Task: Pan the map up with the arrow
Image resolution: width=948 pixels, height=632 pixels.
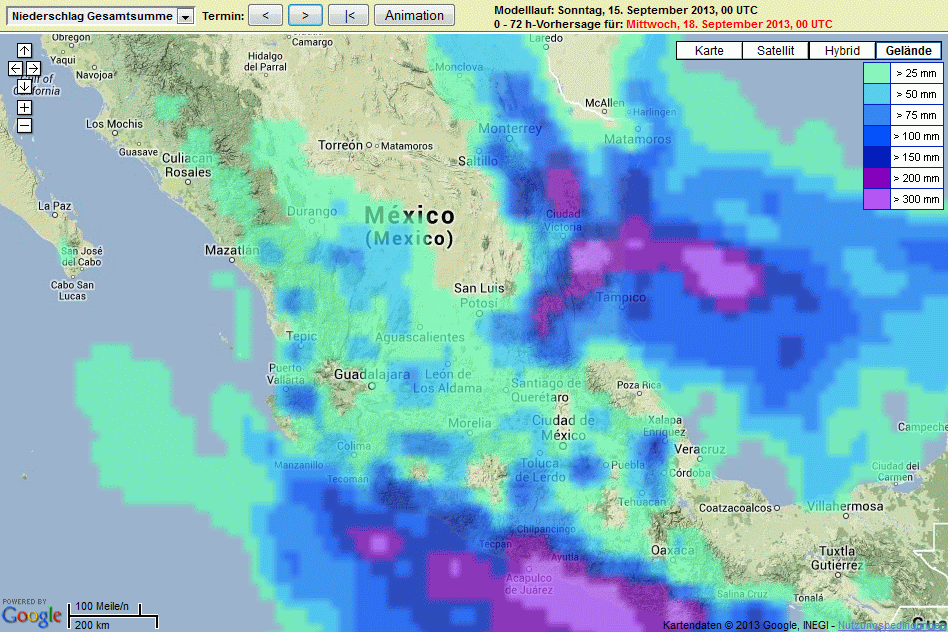Action: 24,50
